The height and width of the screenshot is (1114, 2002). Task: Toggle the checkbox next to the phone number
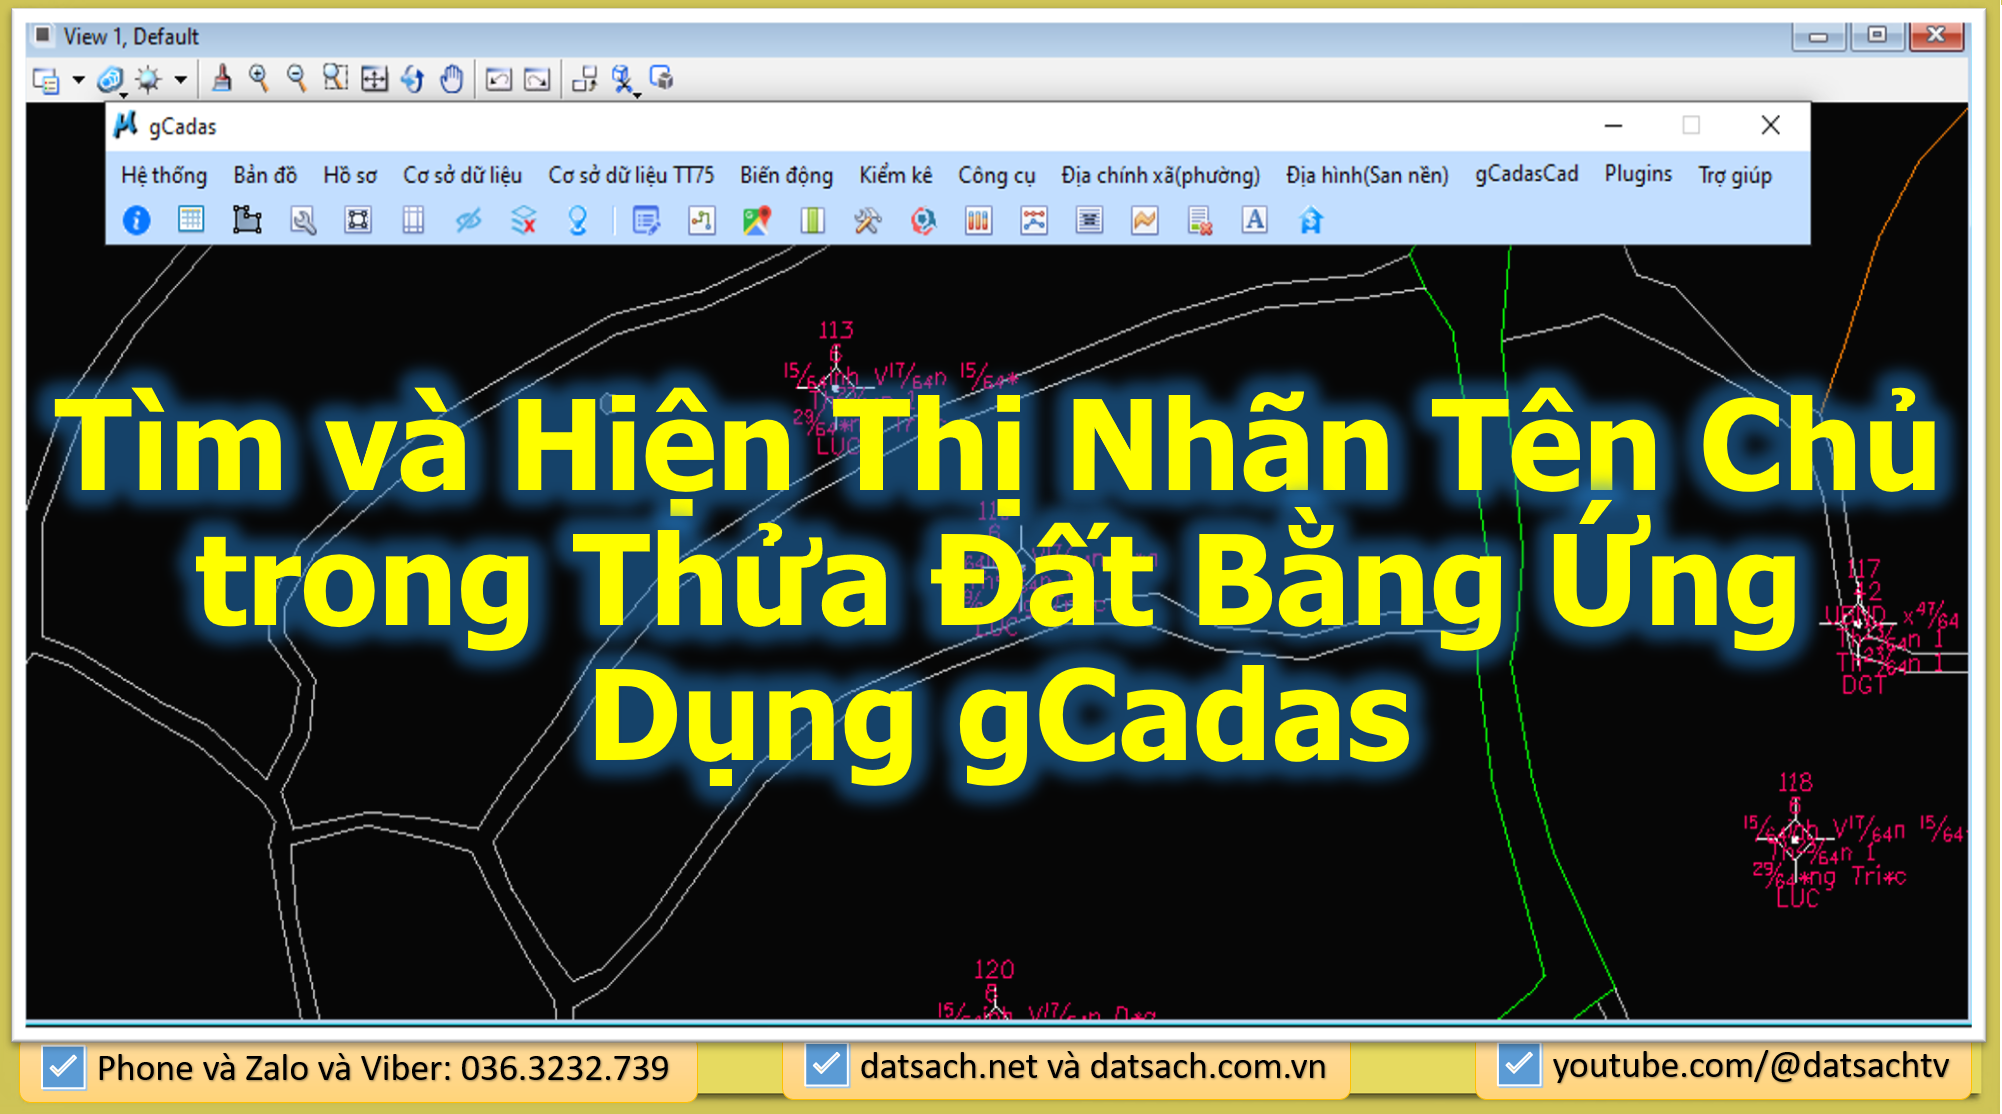(62, 1068)
